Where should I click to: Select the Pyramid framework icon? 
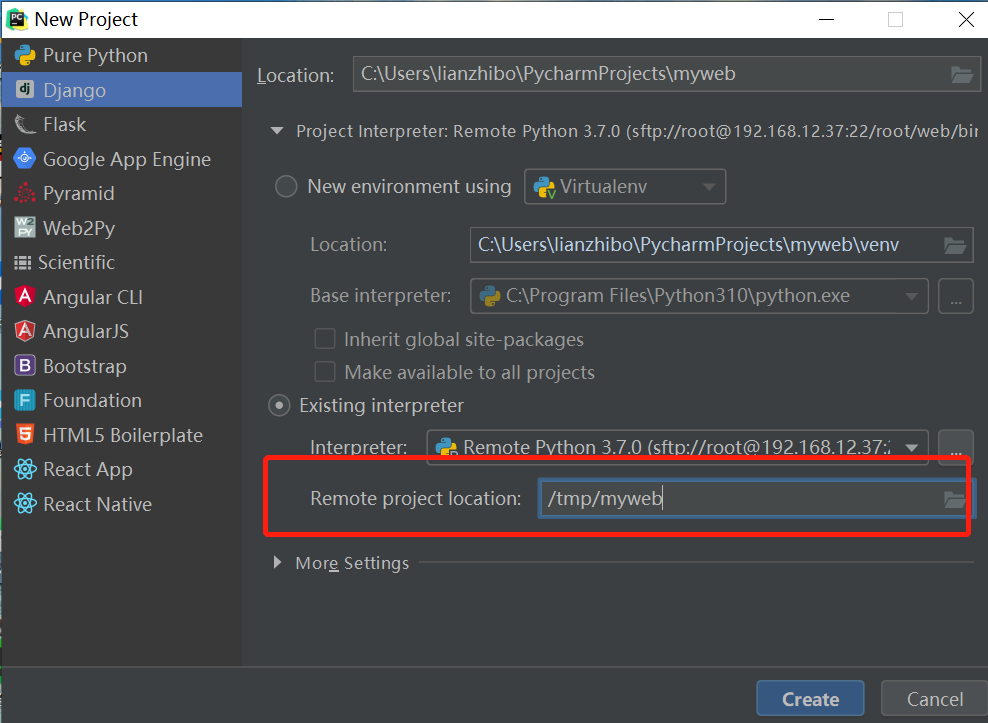pyautogui.click(x=80, y=193)
